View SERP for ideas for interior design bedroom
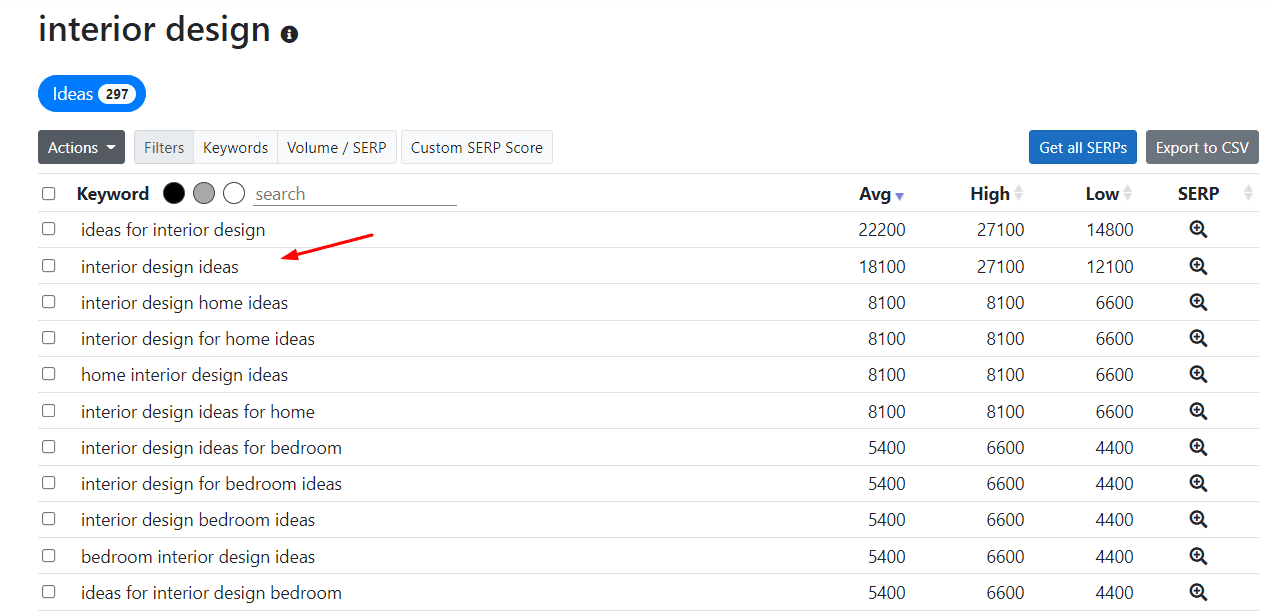 tap(1198, 592)
